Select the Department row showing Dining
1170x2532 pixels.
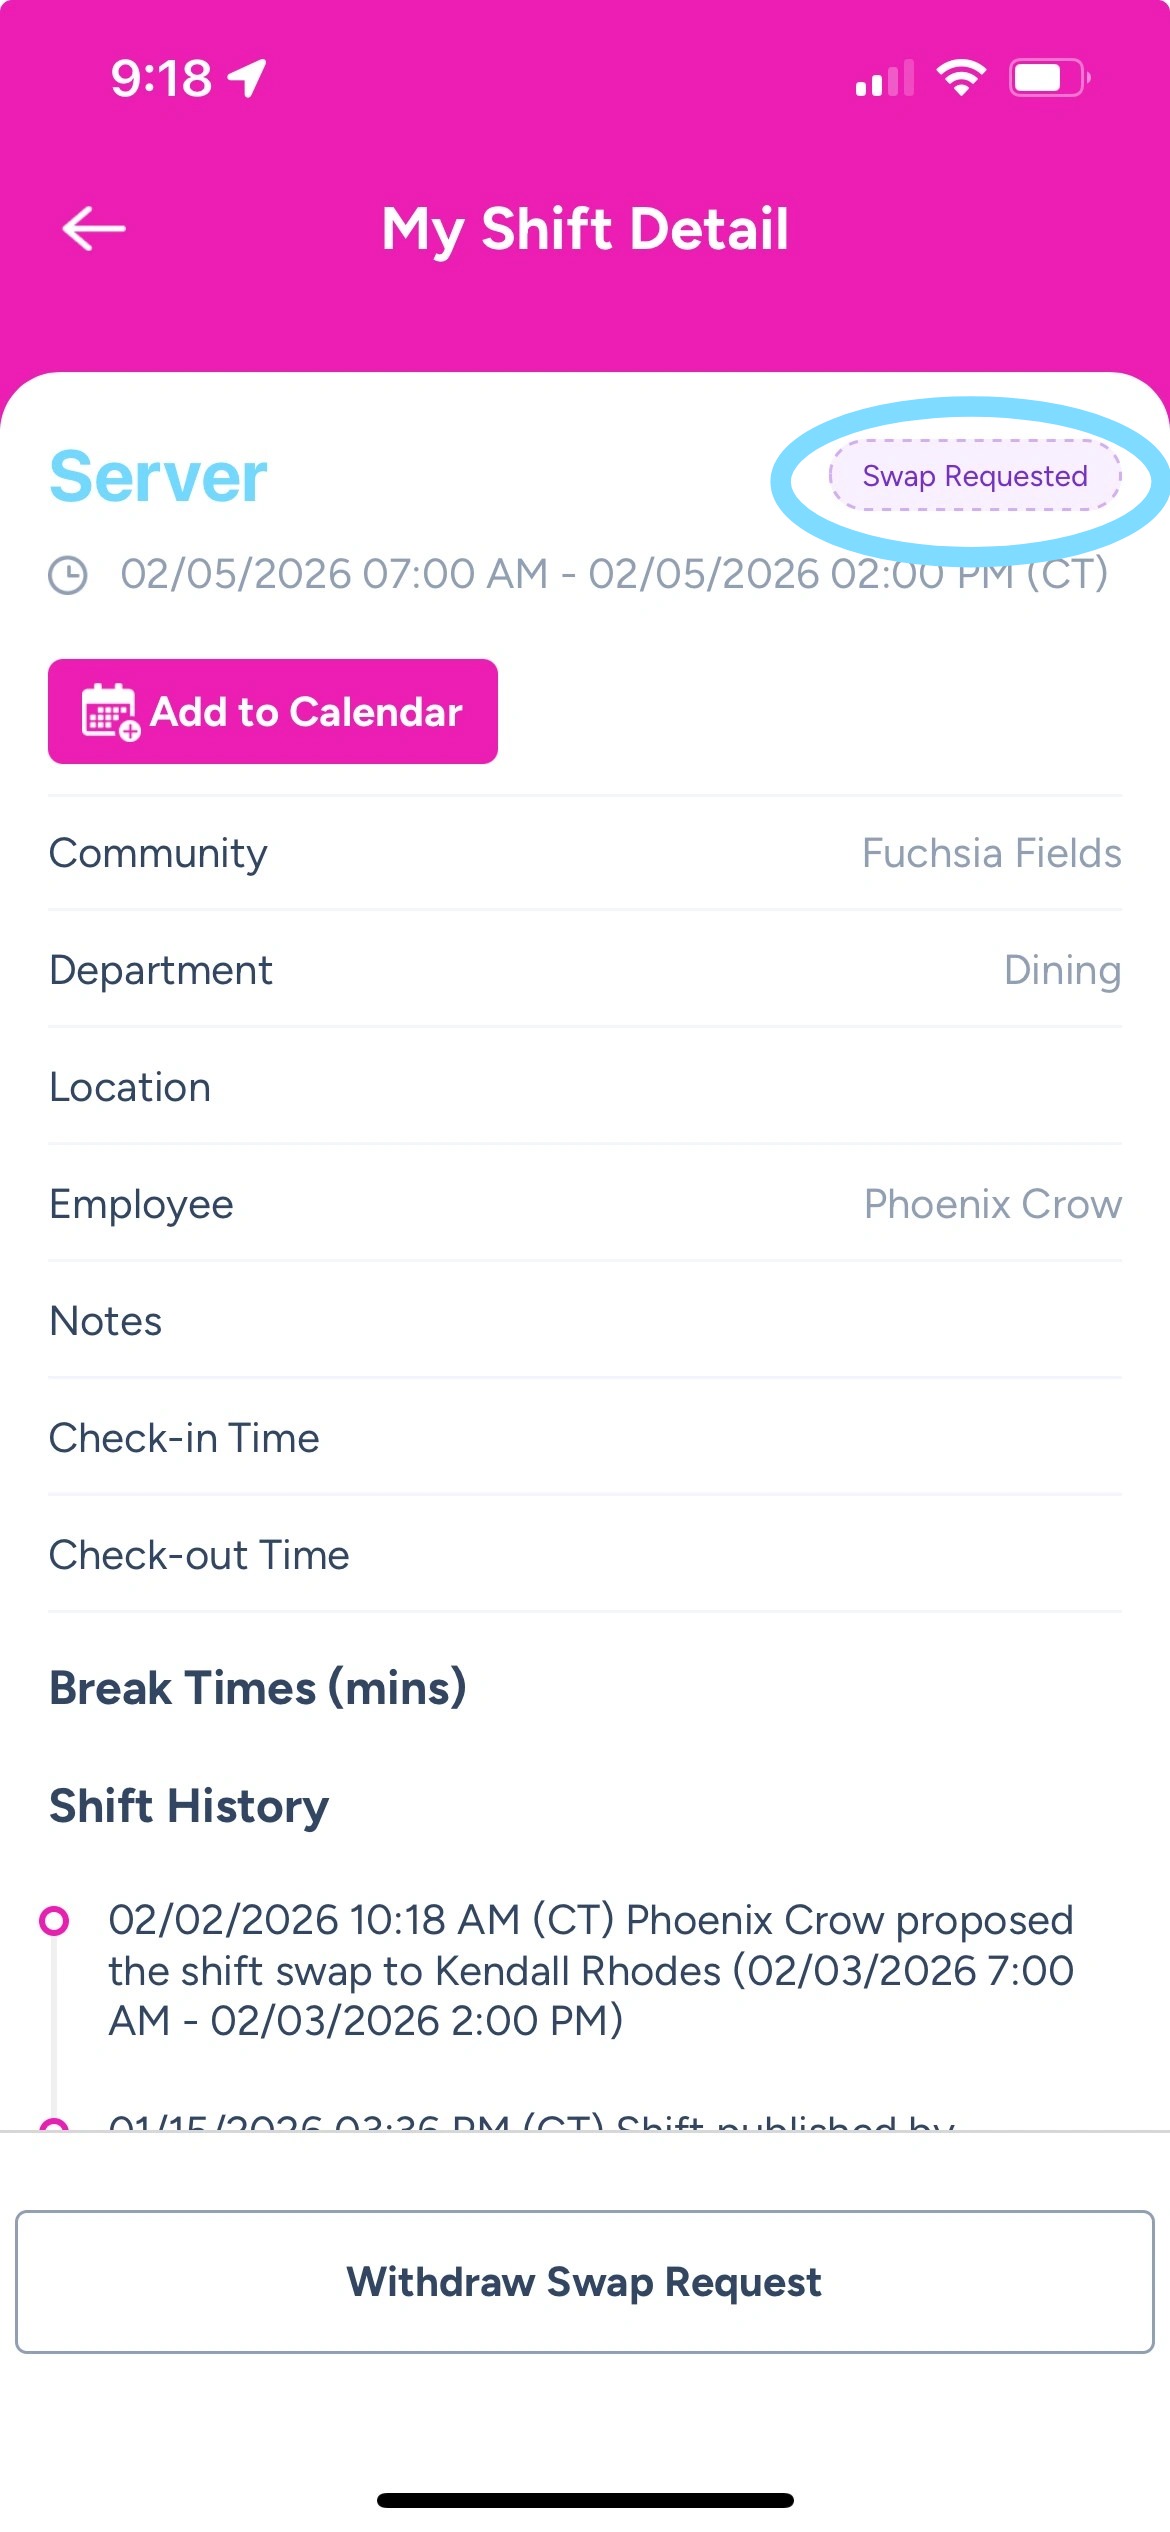click(x=585, y=970)
